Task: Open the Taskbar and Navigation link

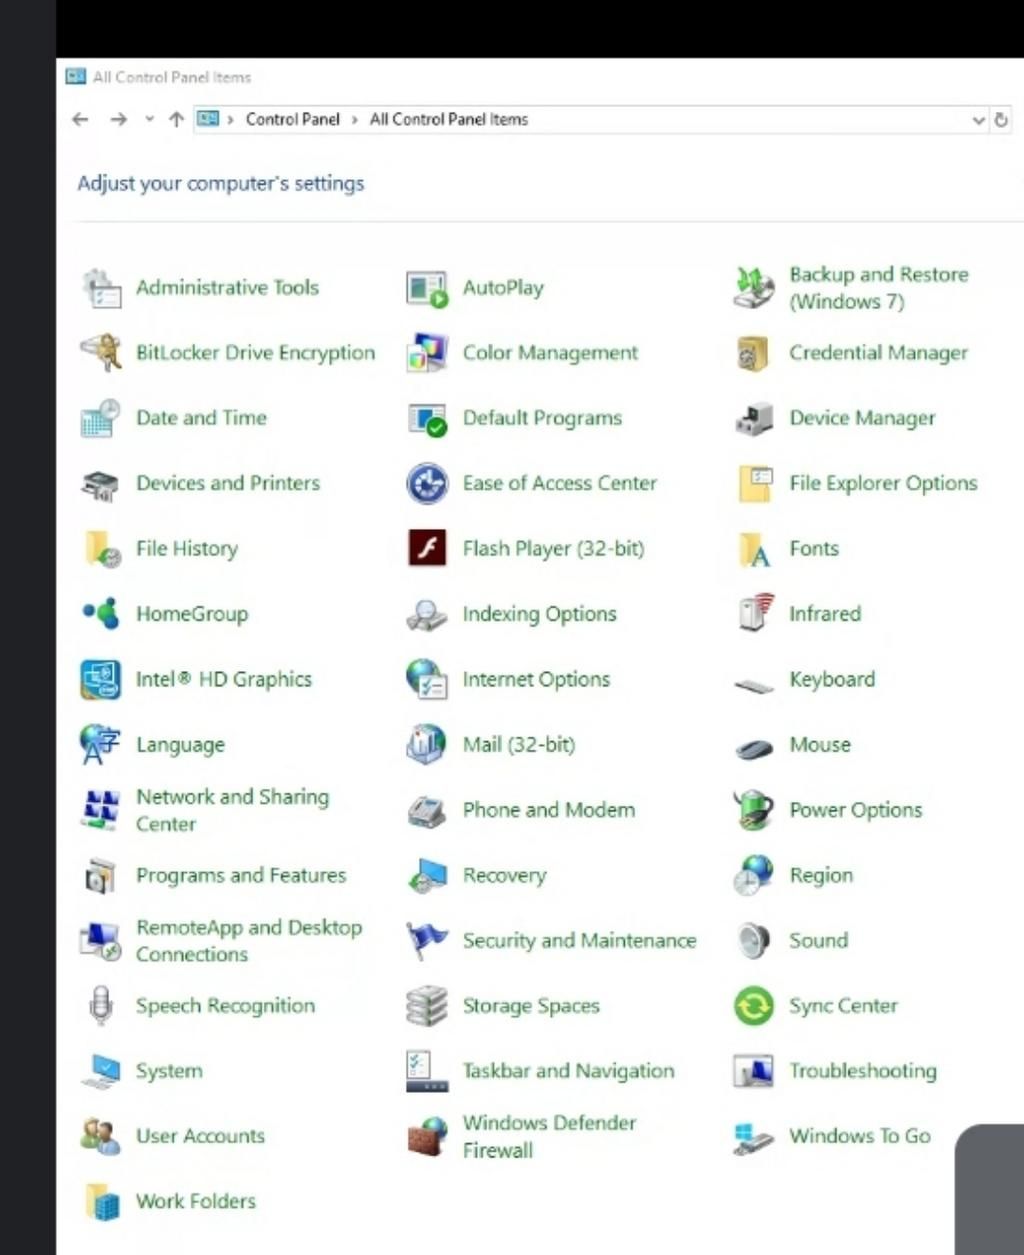Action: click(x=568, y=1071)
